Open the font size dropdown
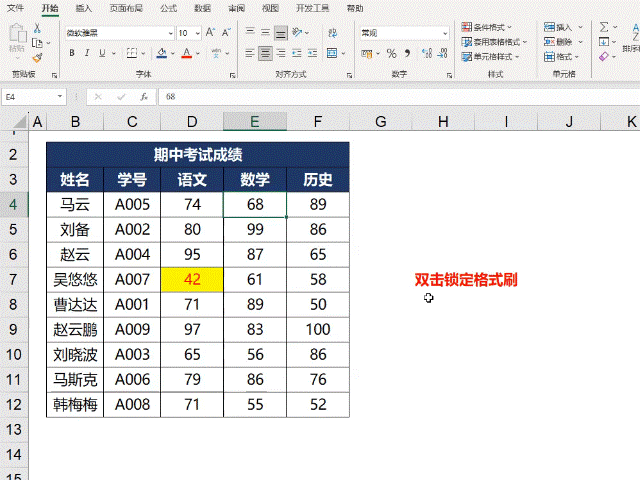This screenshot has height=480, width=640. (198, 33)
